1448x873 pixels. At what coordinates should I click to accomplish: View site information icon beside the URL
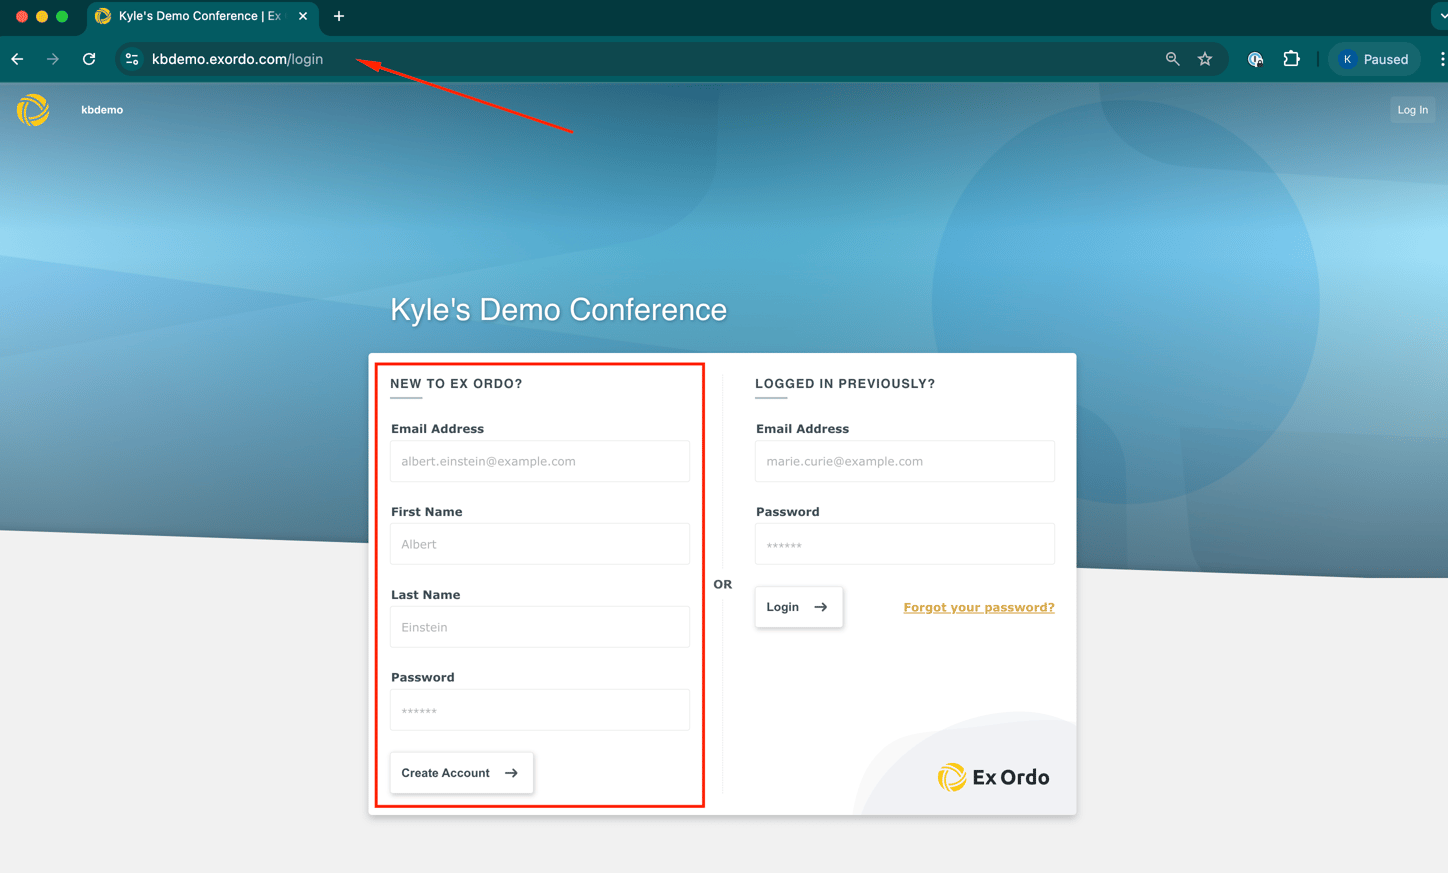tap(132, 59)
